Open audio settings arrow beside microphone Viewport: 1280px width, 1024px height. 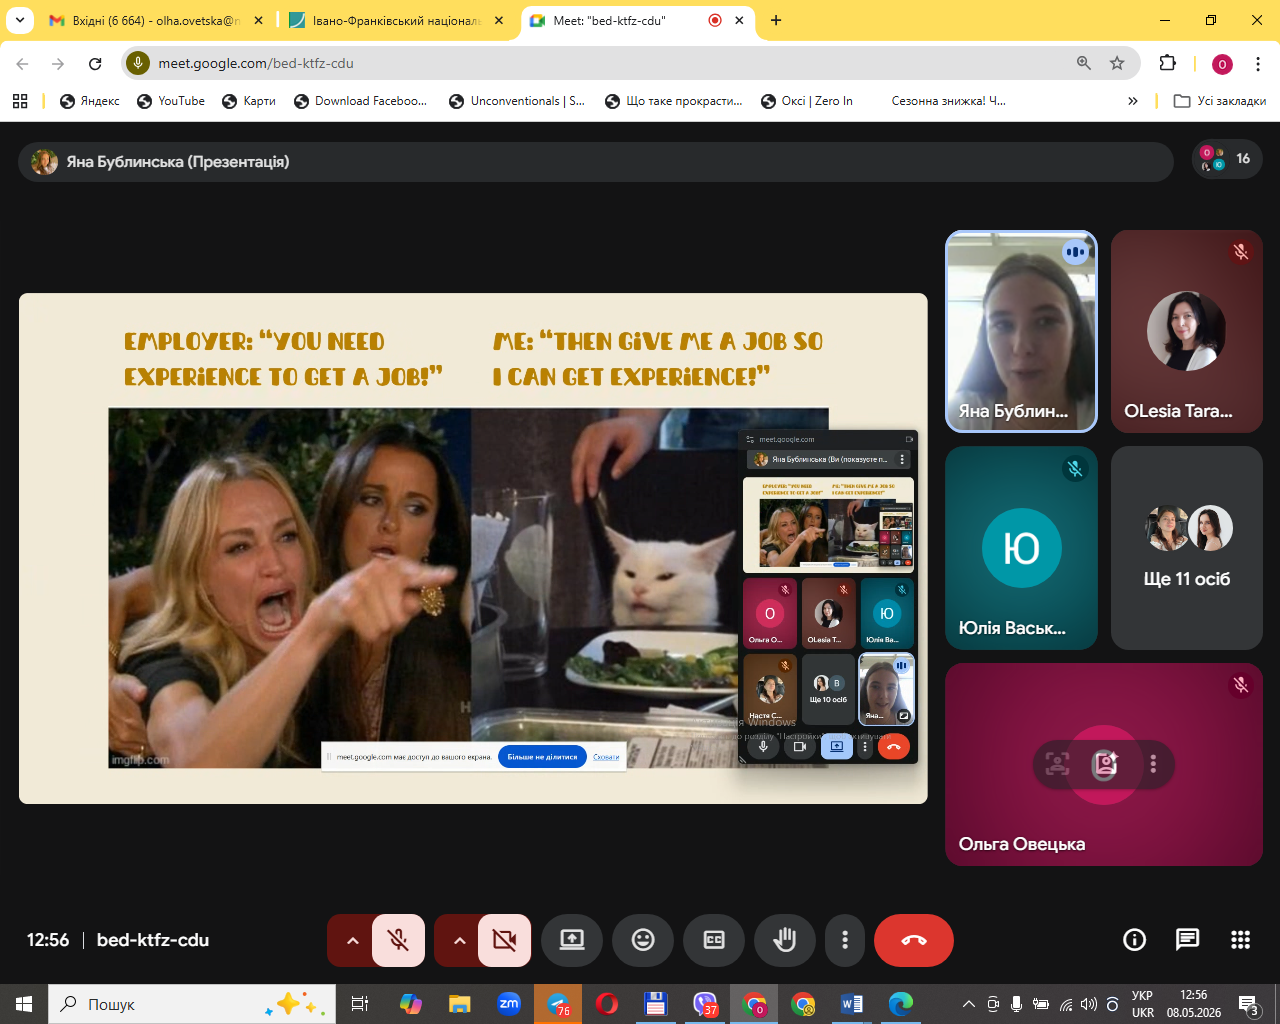pos(352,940)
